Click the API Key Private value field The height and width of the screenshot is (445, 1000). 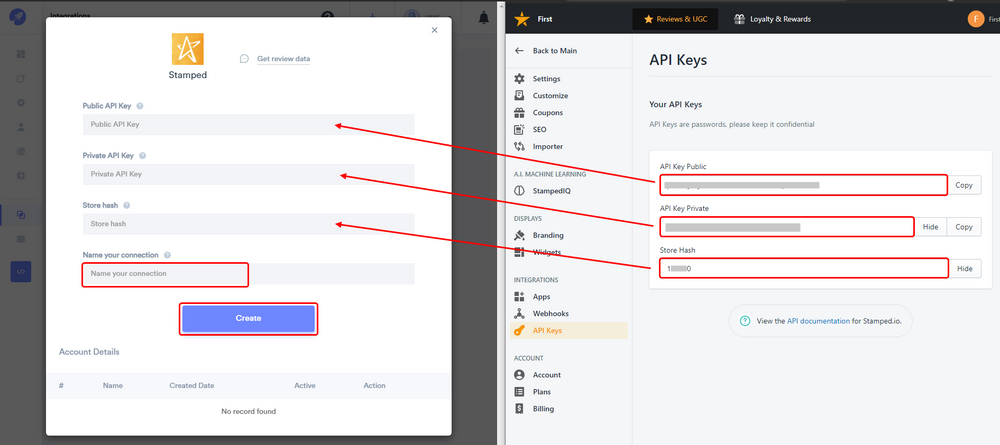pyautogui.click(x=787, y=227)
